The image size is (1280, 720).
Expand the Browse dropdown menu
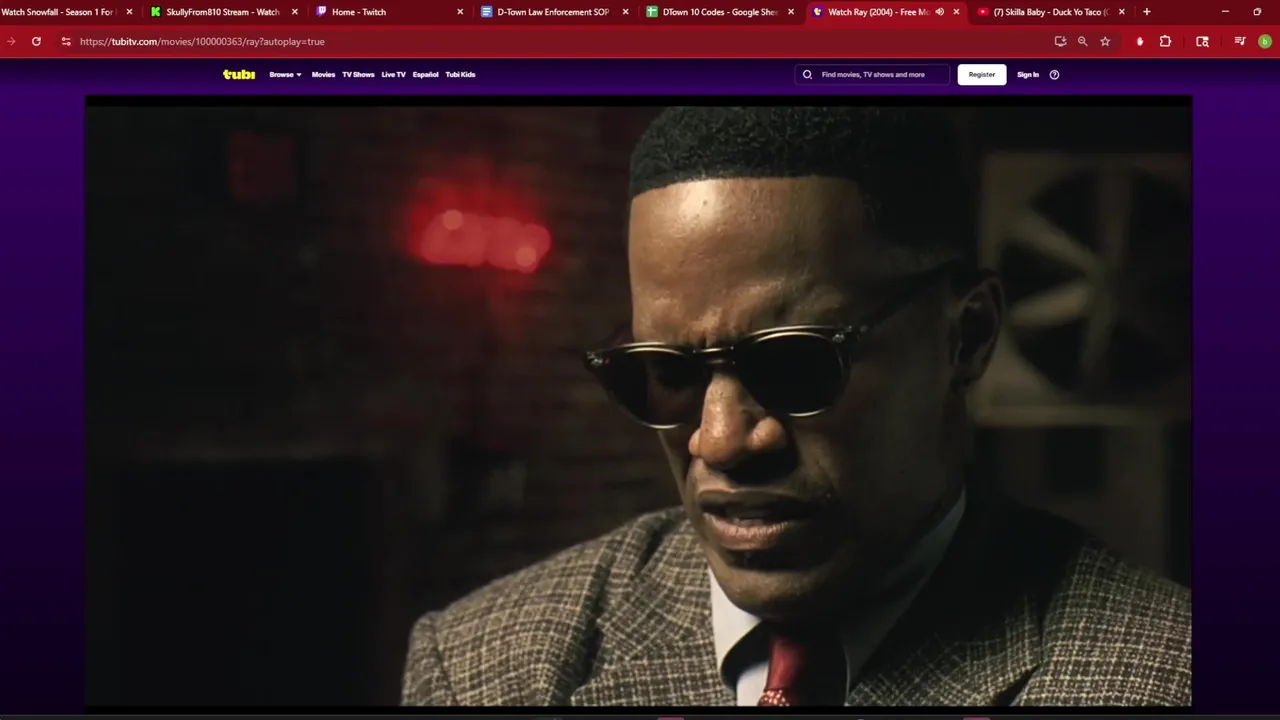click(285, 74)
